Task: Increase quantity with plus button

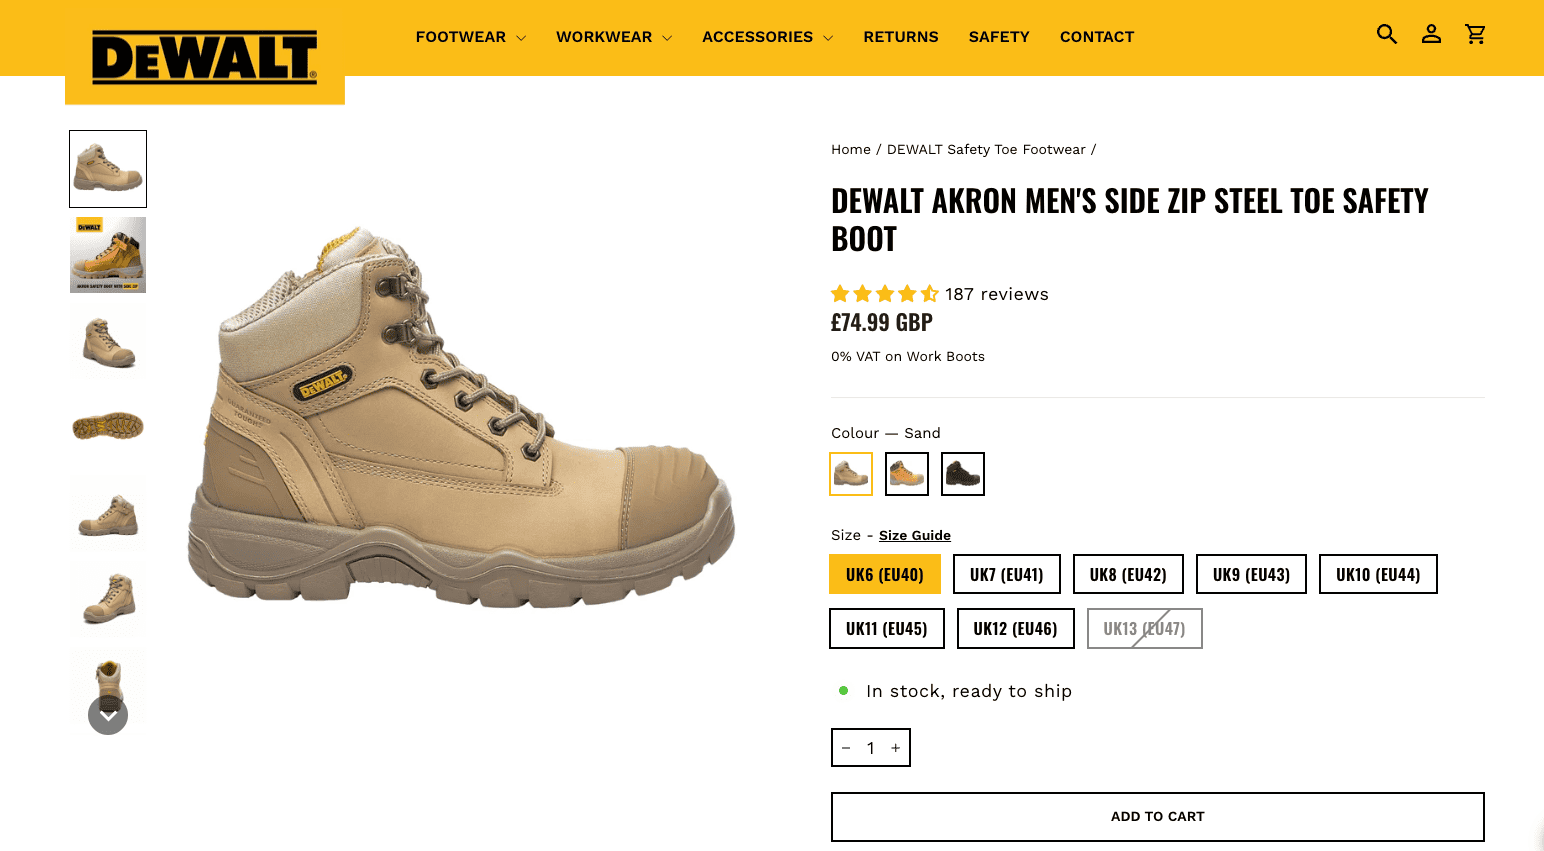Action: coord(896,748)
